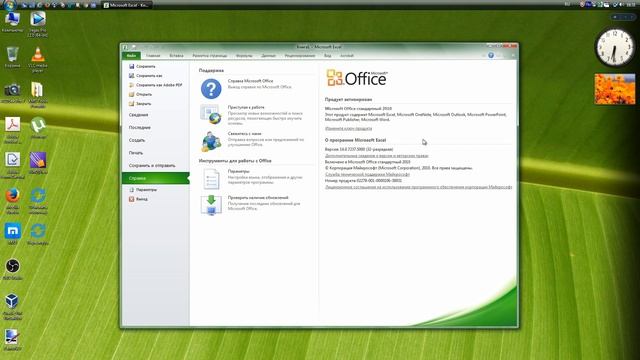This screenshot has width=640, height=360.
Task: Click the Check for Updates green arrow icon
Action: point(211,204)
